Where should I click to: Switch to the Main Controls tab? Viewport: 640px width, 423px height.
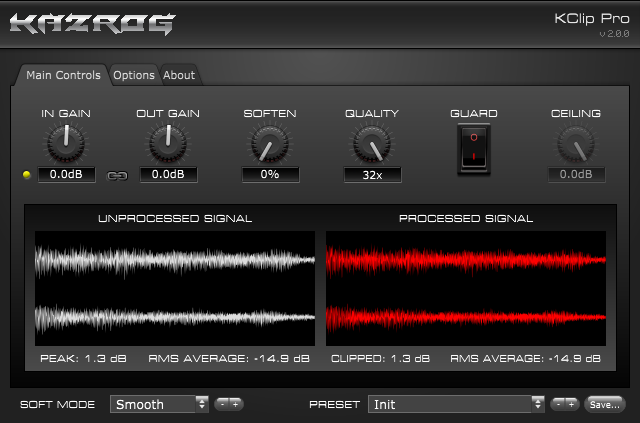pyautogui.click(x=63, y=75)
